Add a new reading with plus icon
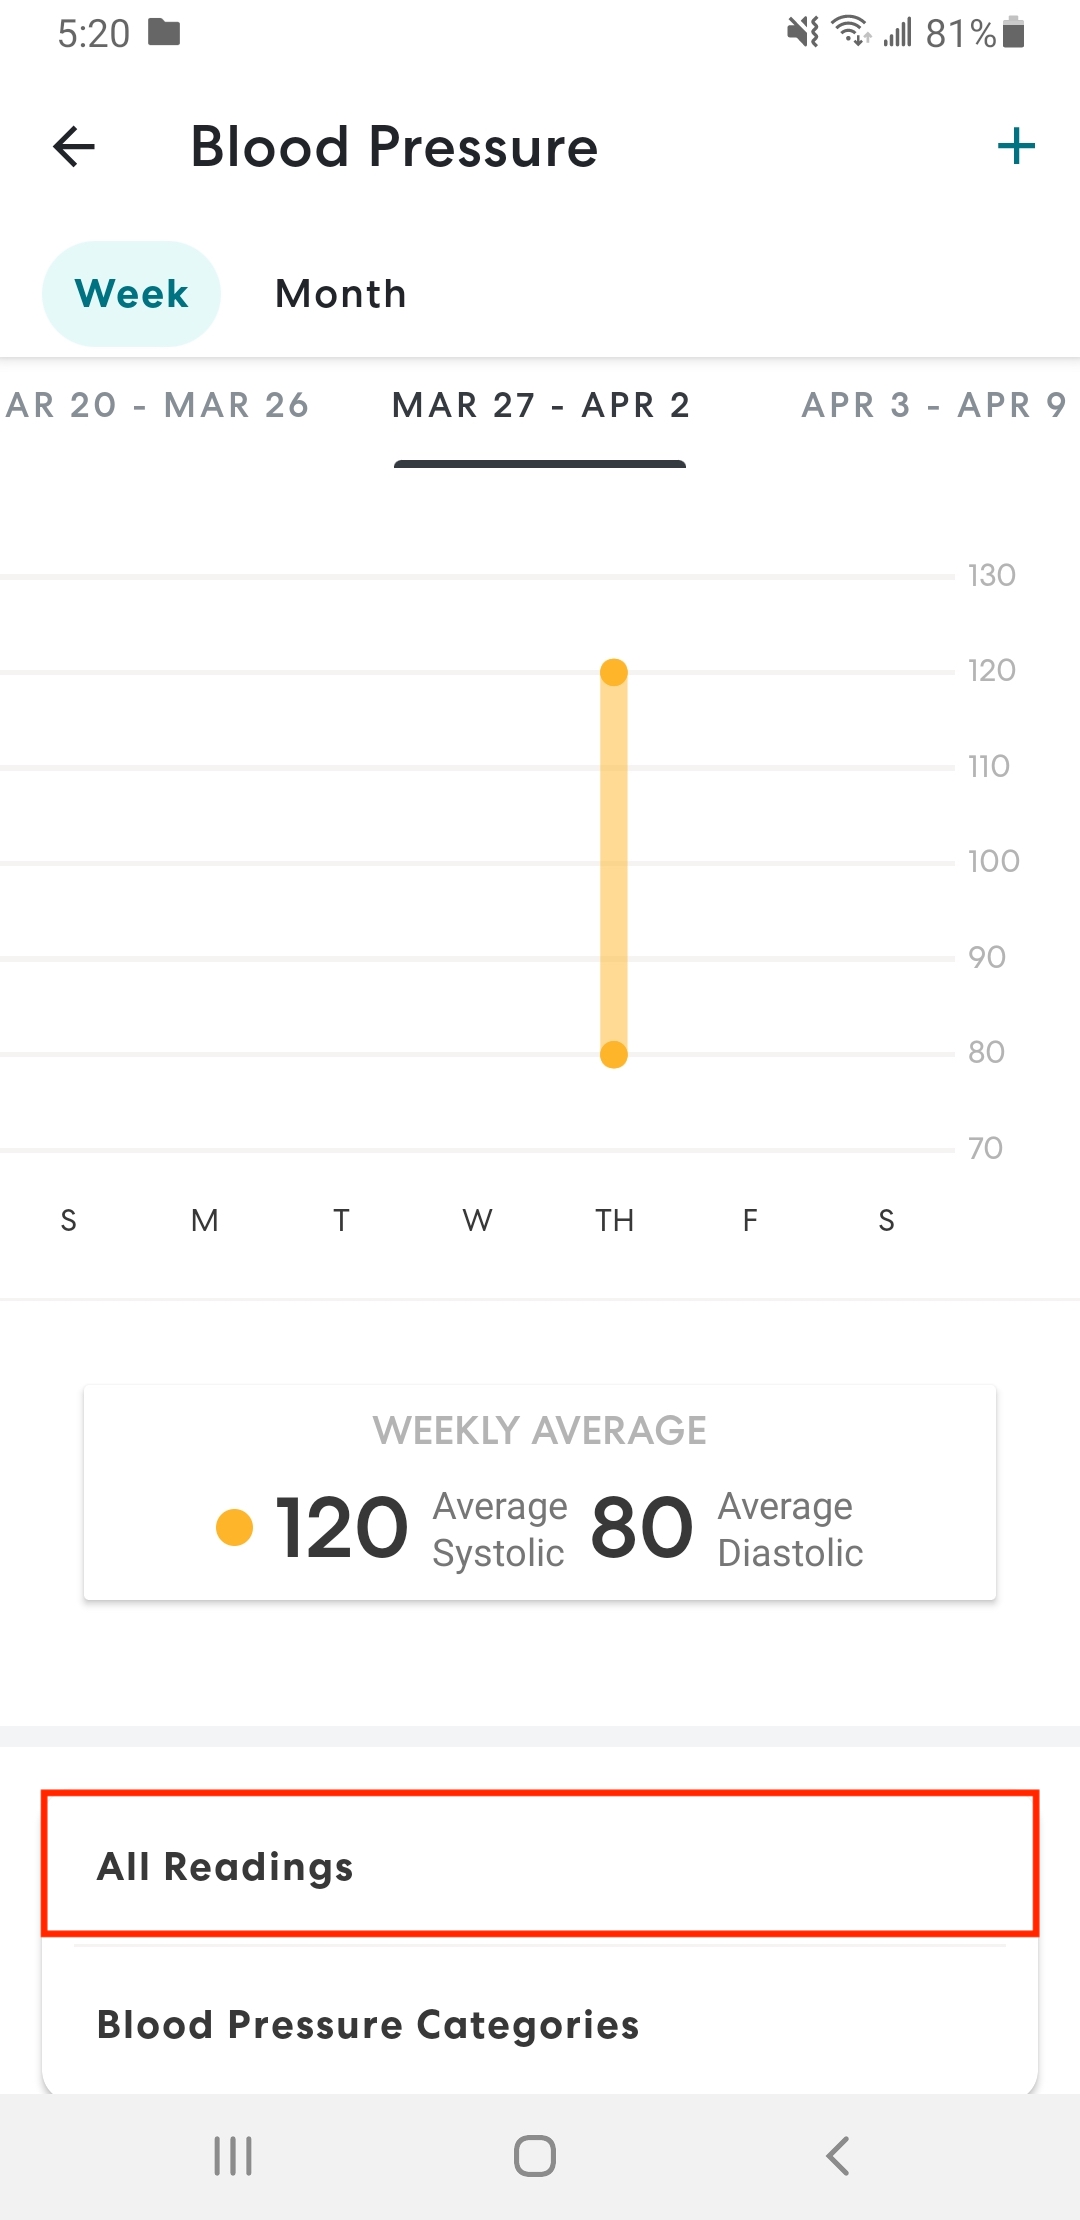The width and height of the screenshot is (1080, 2220). pos(1016,146)
